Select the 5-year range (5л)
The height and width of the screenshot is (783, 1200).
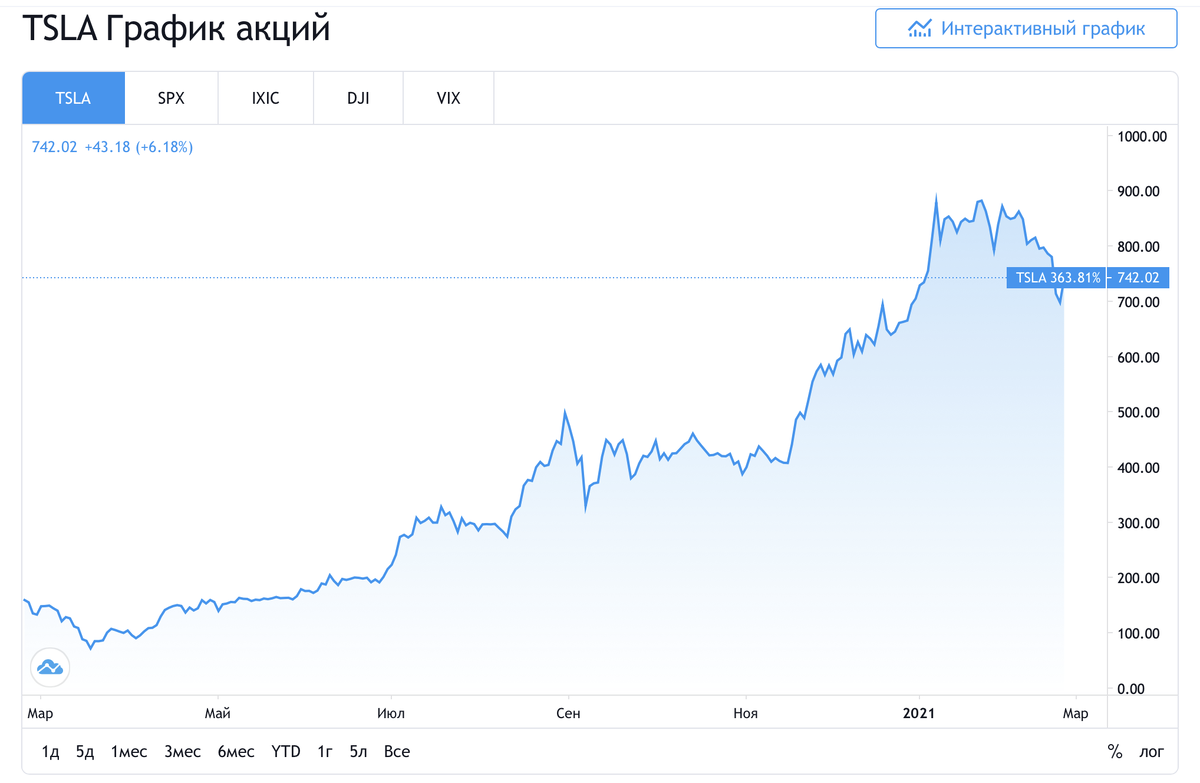[x=358, y=750]
